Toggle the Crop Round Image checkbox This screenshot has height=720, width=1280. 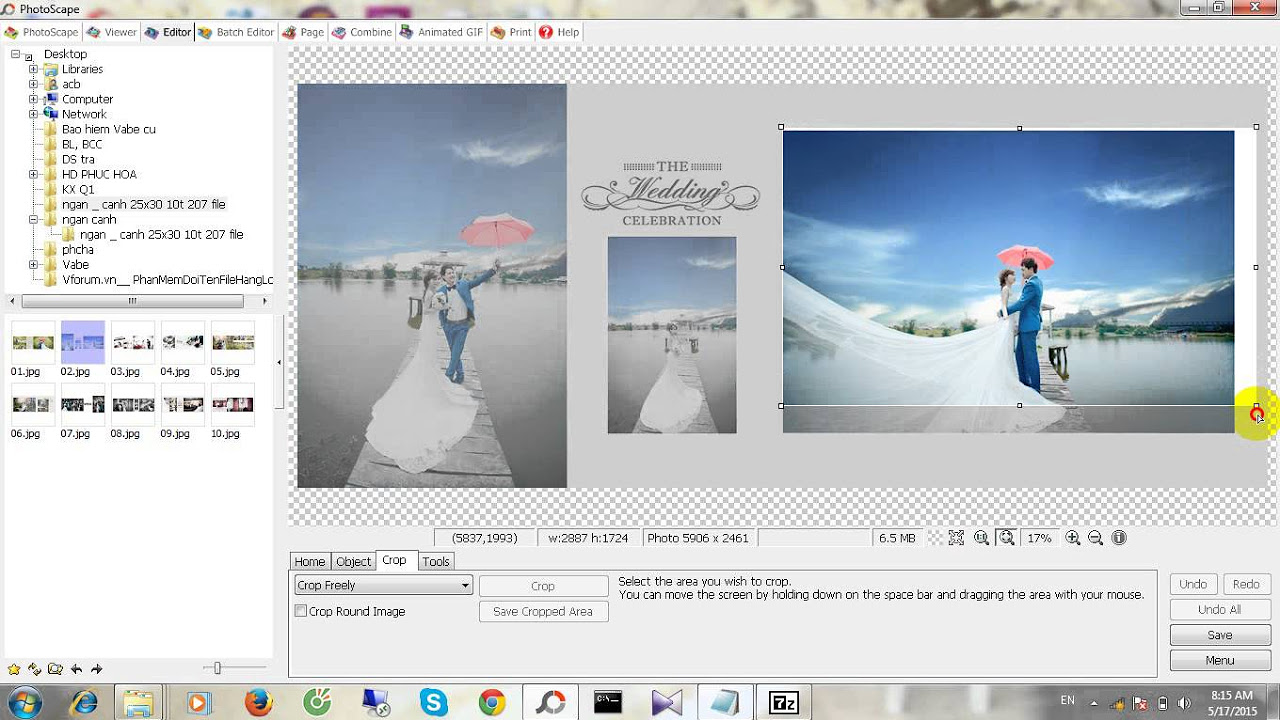[301, 611]
